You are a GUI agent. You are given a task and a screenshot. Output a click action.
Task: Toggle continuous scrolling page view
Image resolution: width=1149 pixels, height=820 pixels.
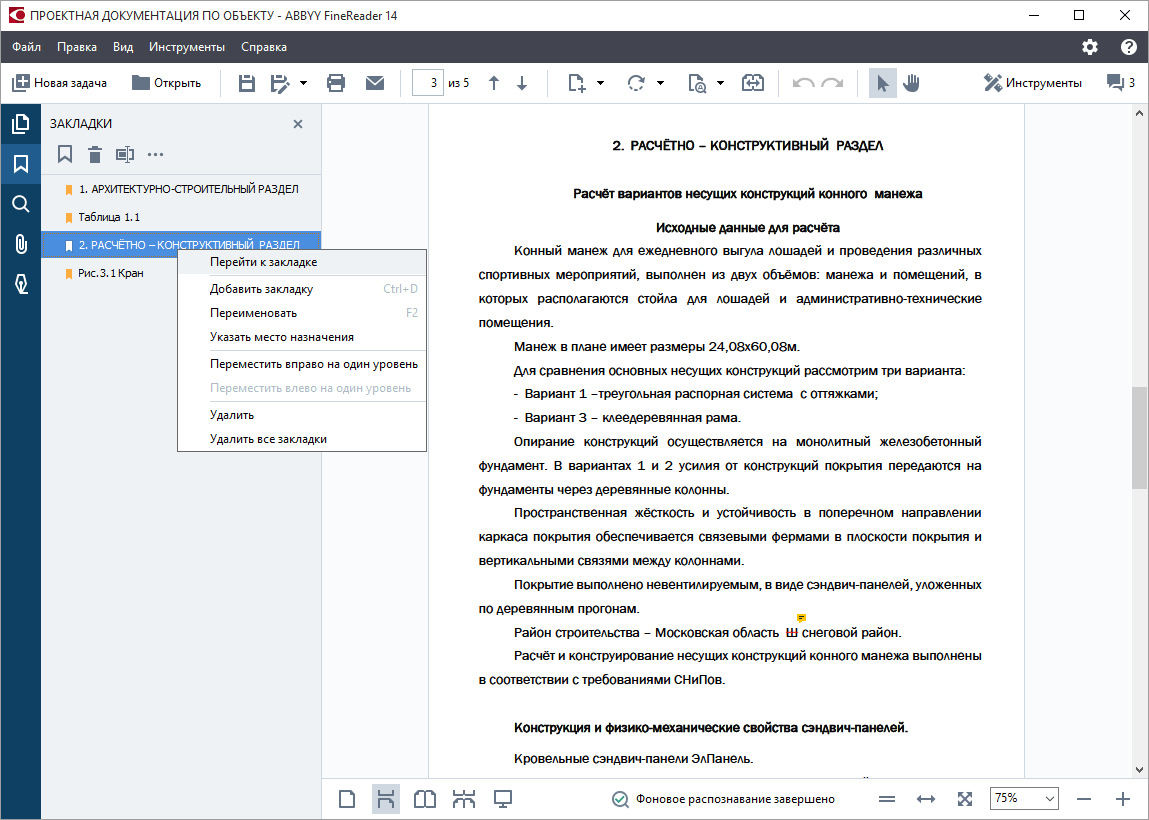[385, 799]
